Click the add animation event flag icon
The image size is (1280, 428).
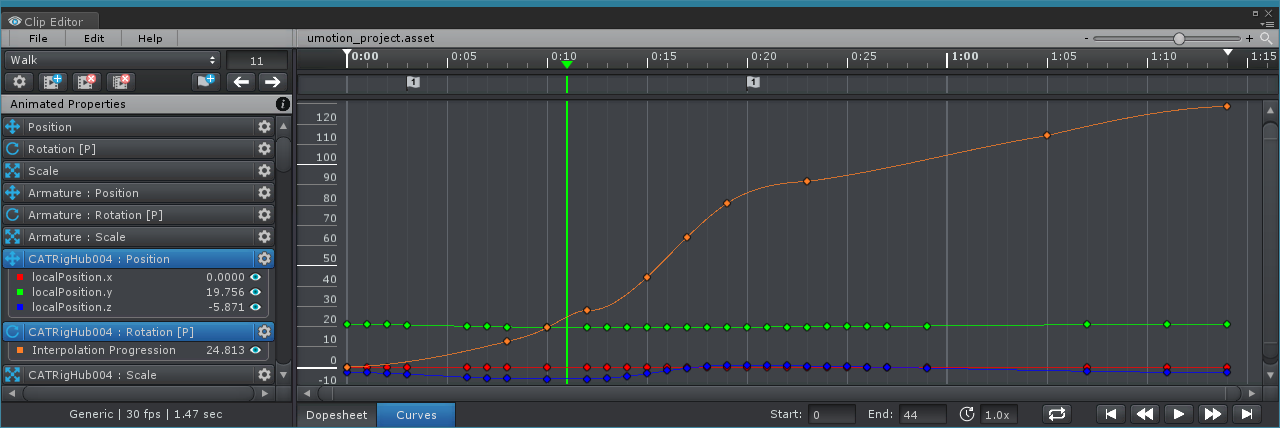click(x=206, y=82)
